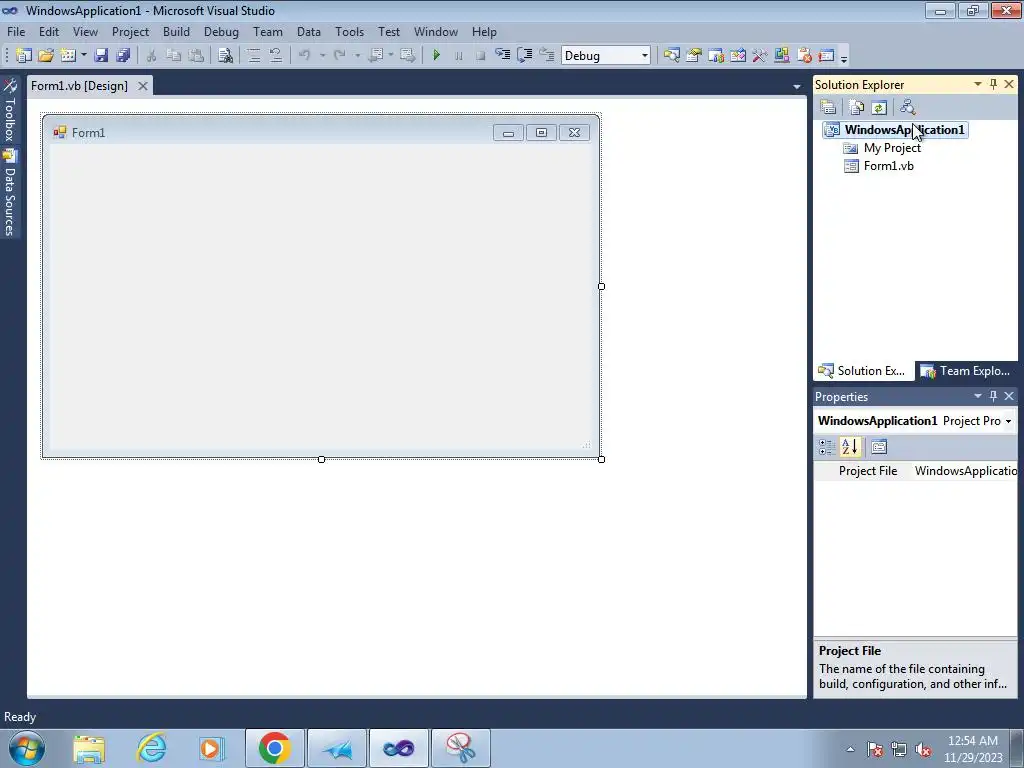Open the Properties object selector dropdown
The image size is (1024, 768).
pyautogui.click(x=1008, y=421)
